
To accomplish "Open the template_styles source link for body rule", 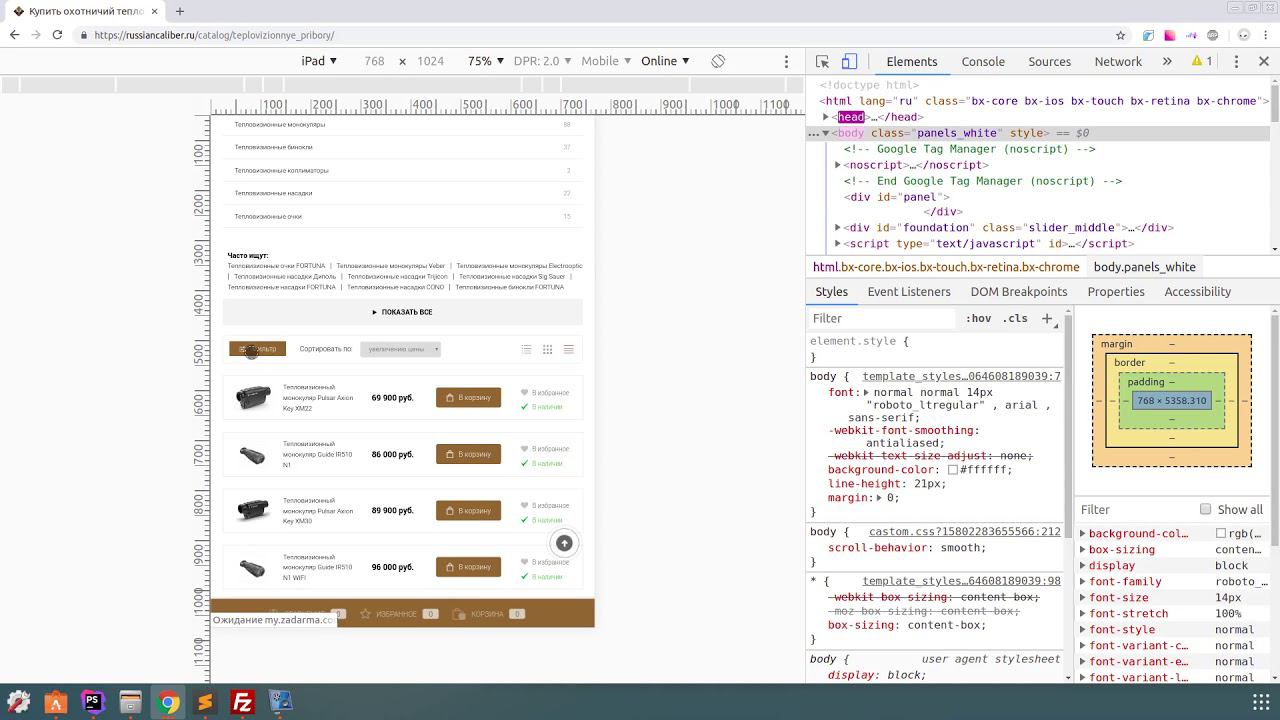I will click(x=962, y=376).
